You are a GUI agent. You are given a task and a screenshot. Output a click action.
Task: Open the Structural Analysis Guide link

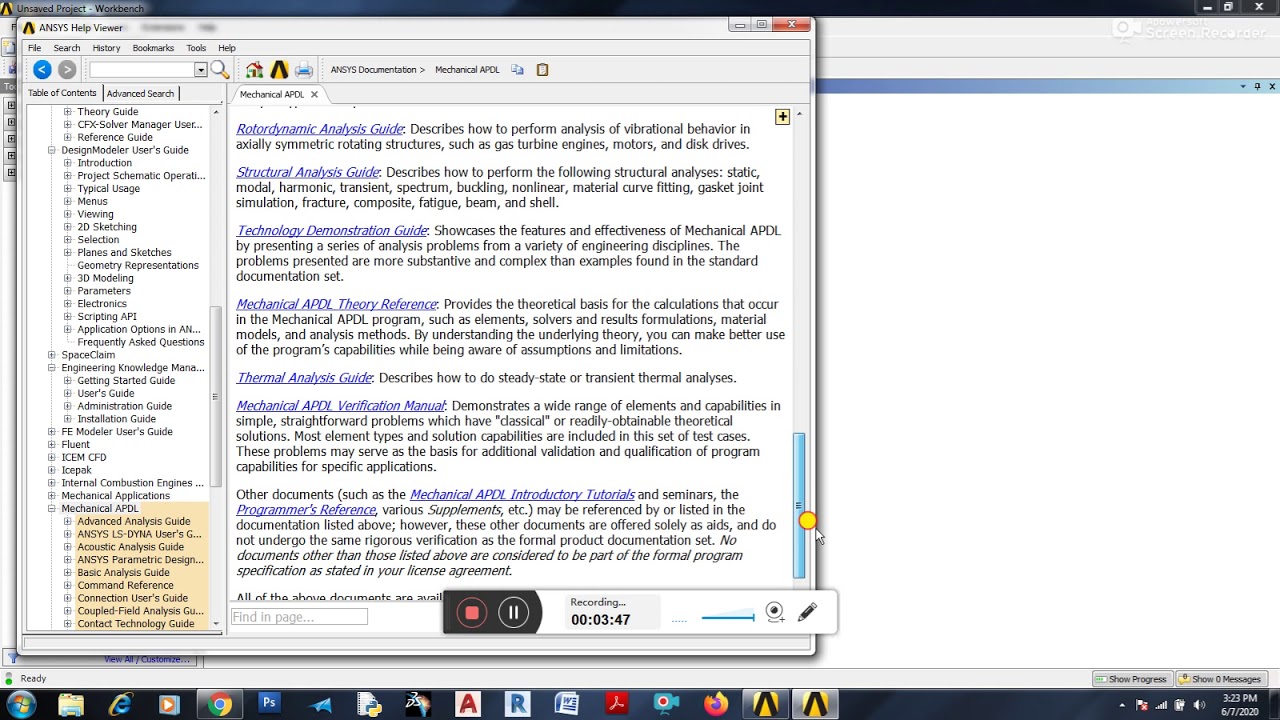307,172
